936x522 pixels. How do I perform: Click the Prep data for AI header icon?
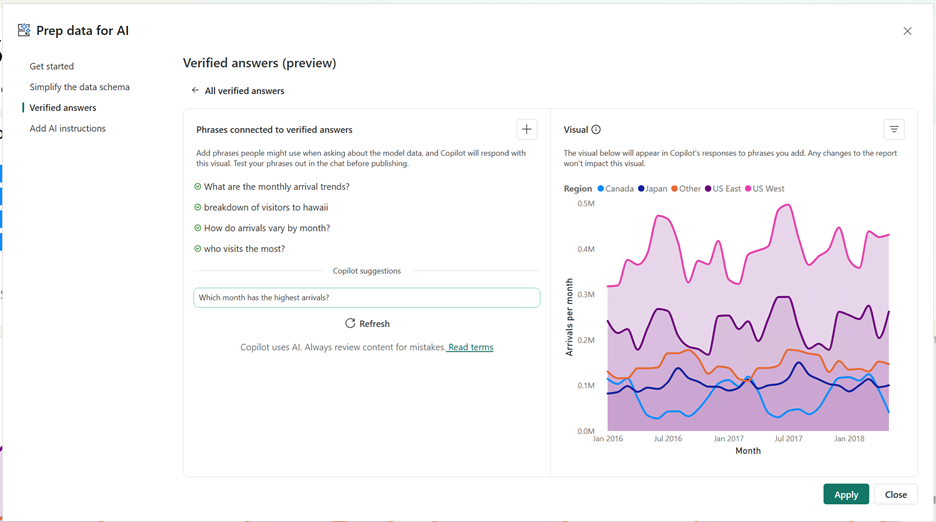(24, 31)
